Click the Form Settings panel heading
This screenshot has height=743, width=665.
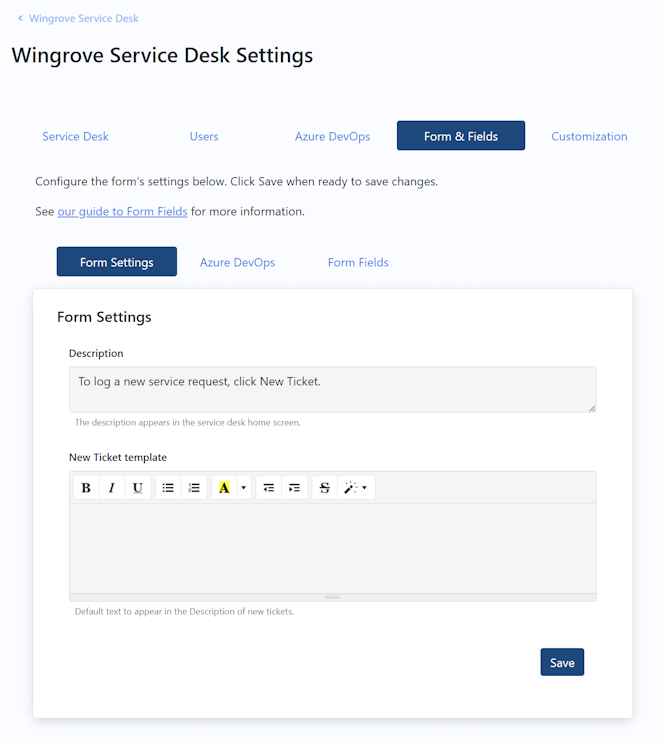pos(104,317)
